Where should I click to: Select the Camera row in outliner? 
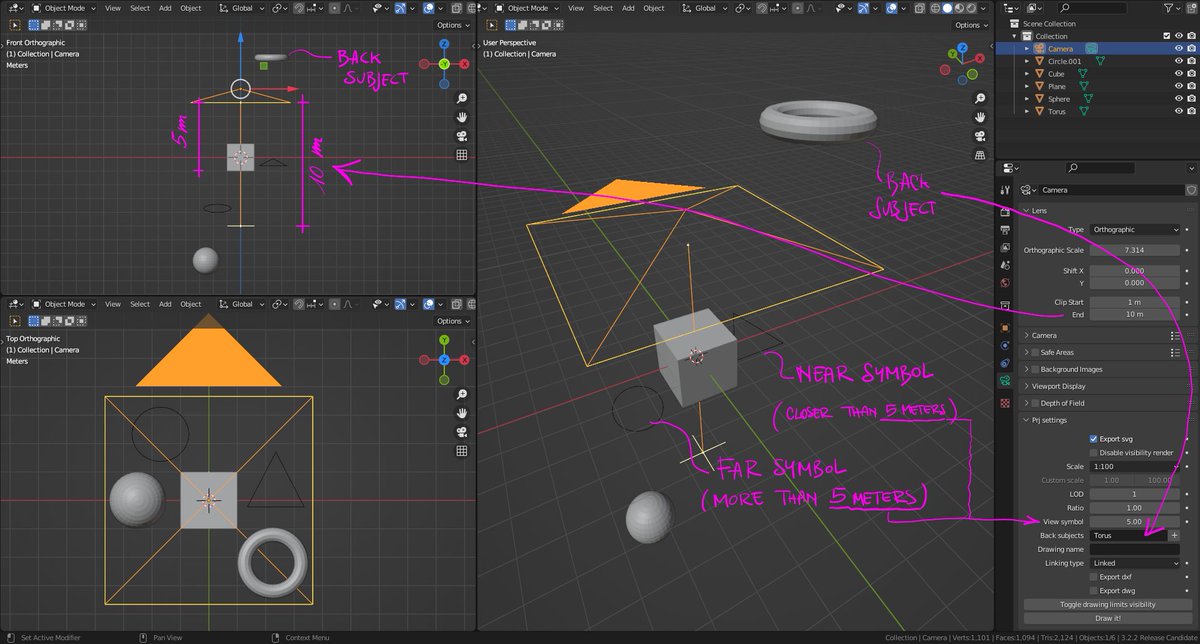pyautogui.click(x=1097, y=48)
